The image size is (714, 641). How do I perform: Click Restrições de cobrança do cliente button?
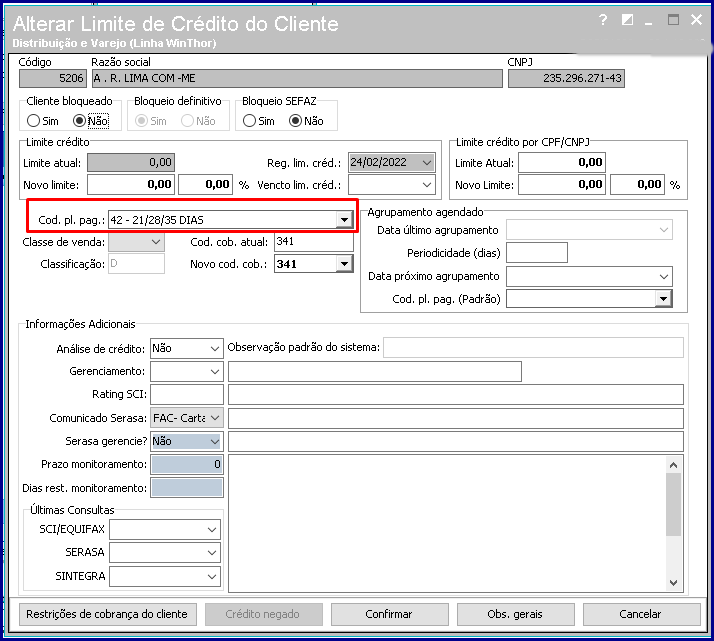(x=107, y=614)
